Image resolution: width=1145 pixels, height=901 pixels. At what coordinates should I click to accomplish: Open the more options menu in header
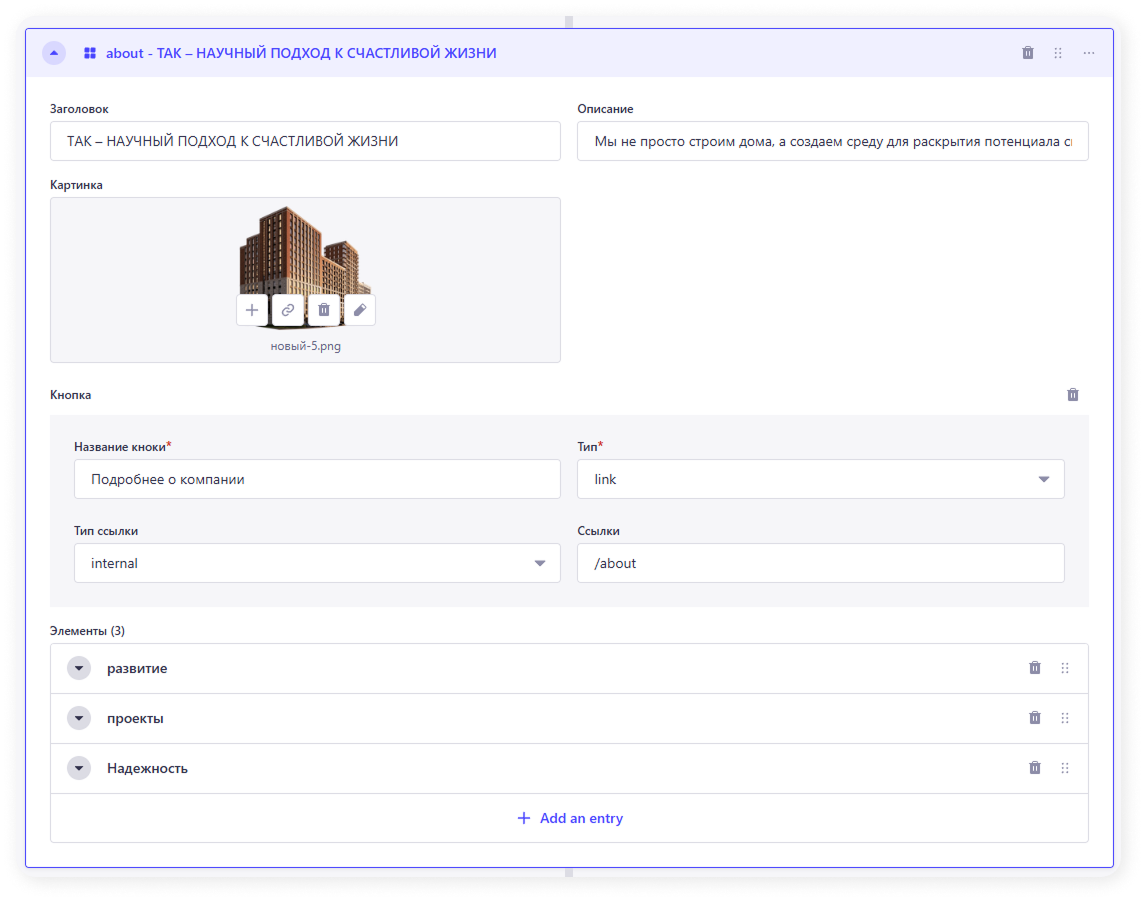click(x=1089, y=53)
